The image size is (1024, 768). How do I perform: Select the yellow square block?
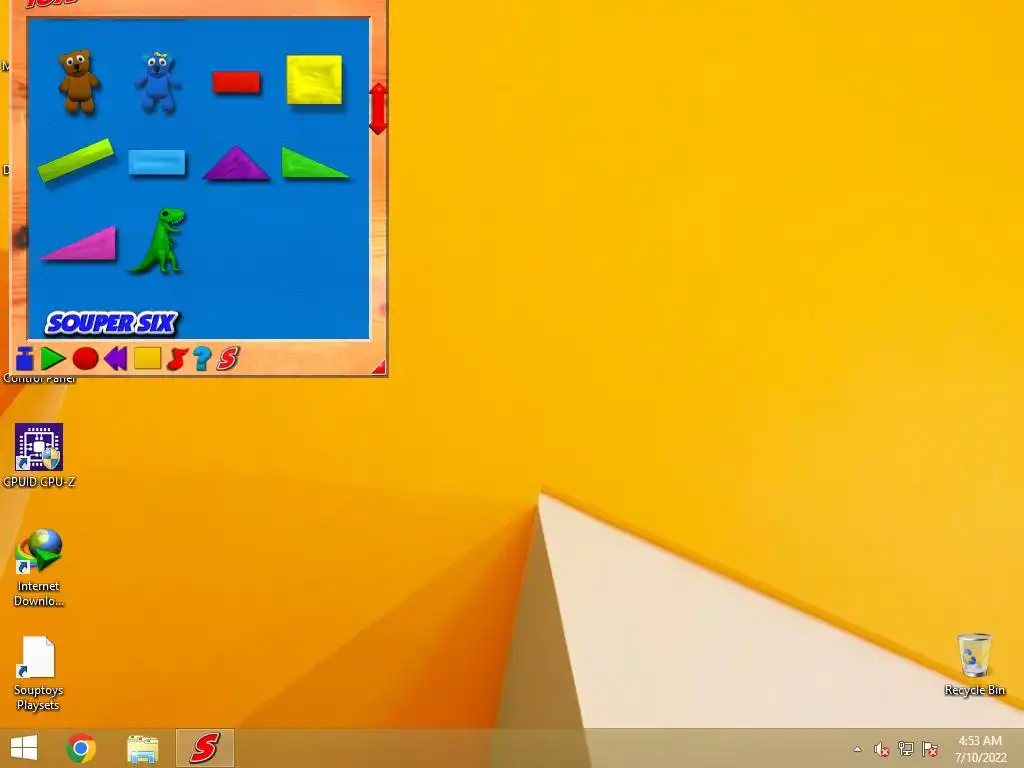pos(314,80)
